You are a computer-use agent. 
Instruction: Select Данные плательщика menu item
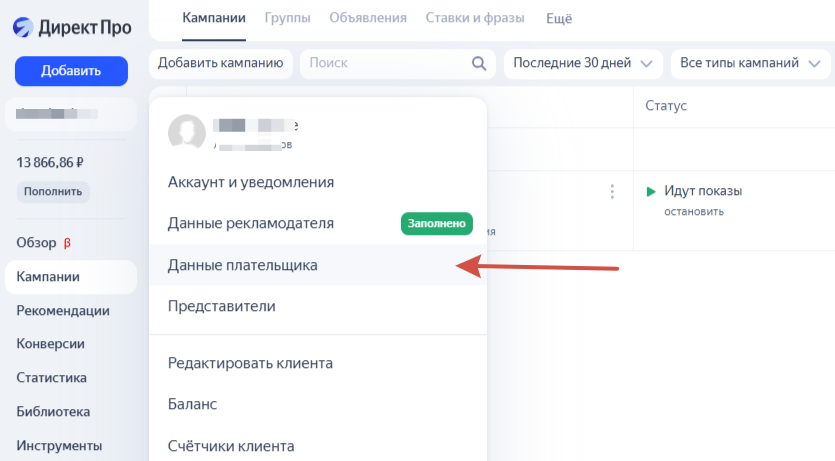click(x=243, y=265)
